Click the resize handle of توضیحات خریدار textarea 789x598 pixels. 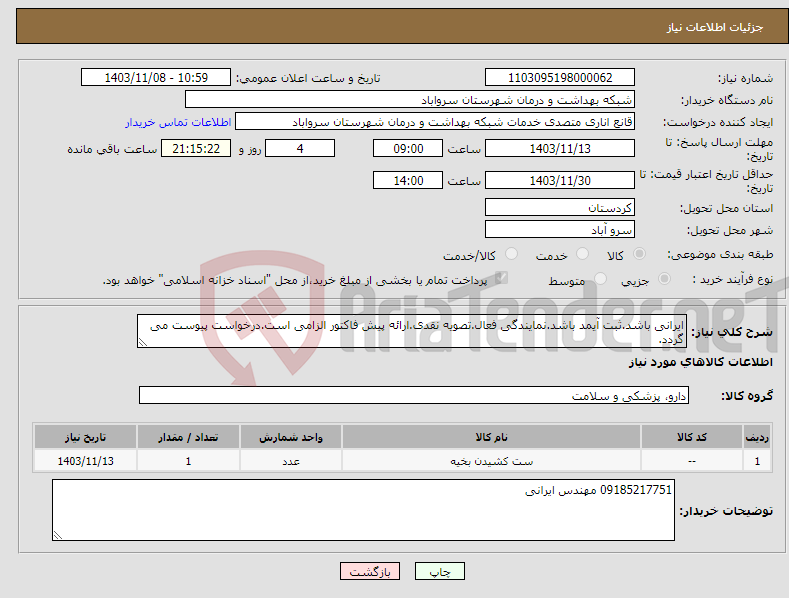[x=57, y=536]
